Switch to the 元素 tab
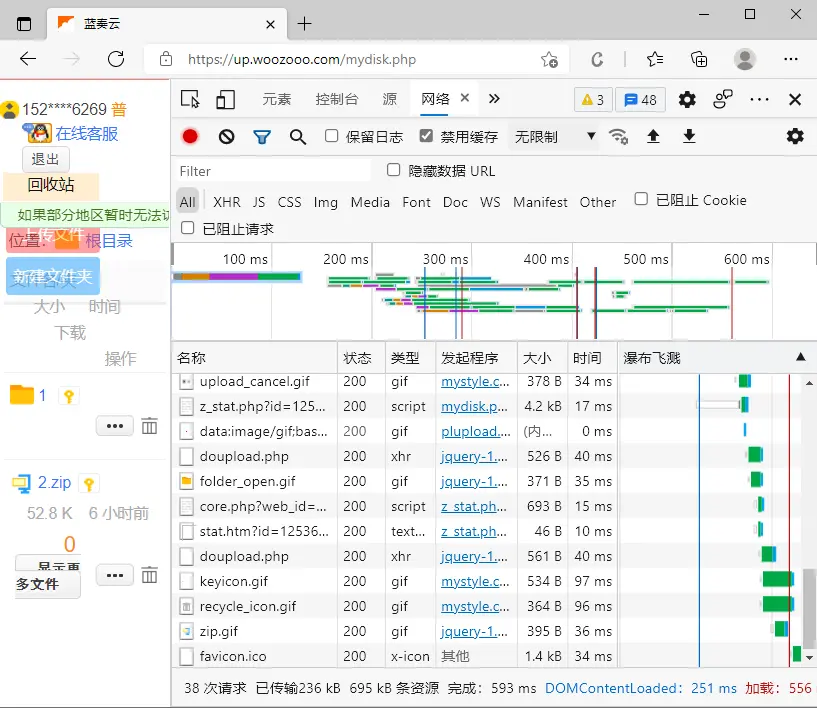The width and height of the screenshot is (817, 708). 276,99
